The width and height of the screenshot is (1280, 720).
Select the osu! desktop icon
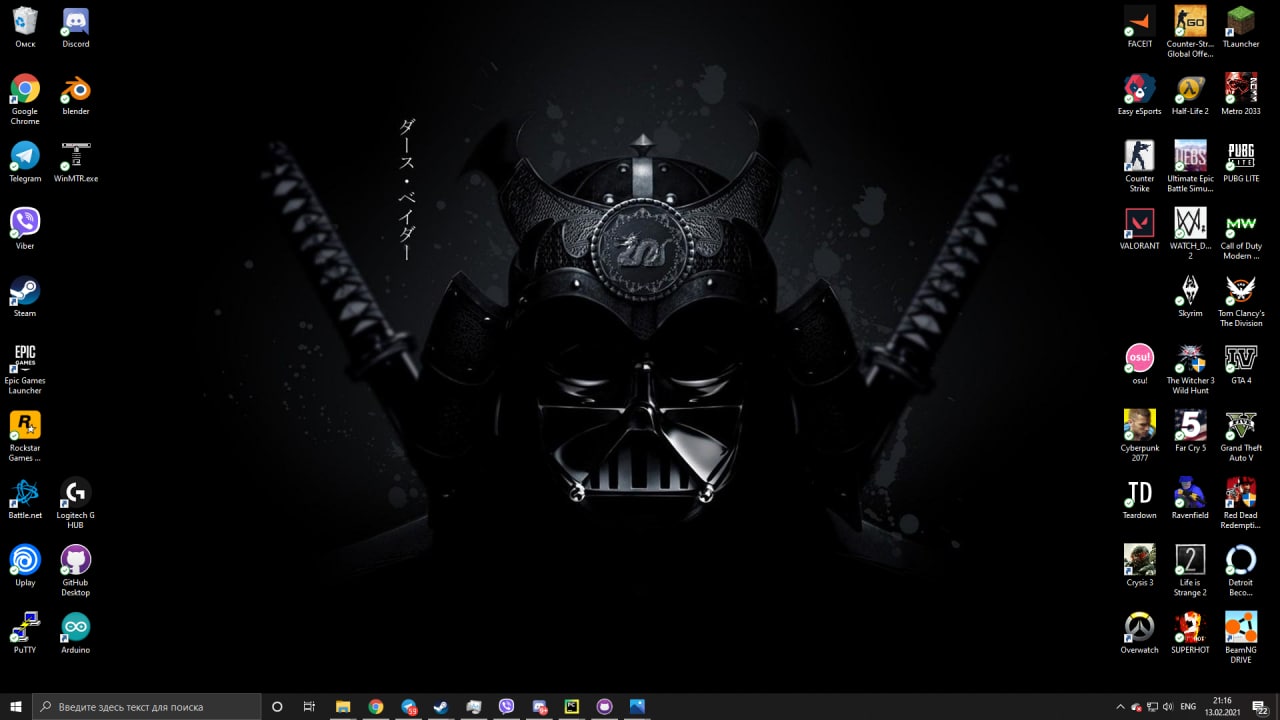[x=1140, y=363]
